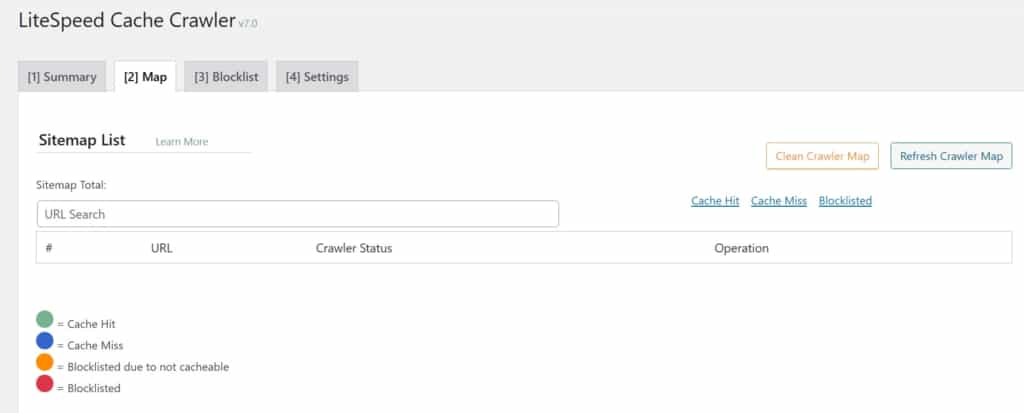
Task: Click the URL column header
Action: click(161, 248)
